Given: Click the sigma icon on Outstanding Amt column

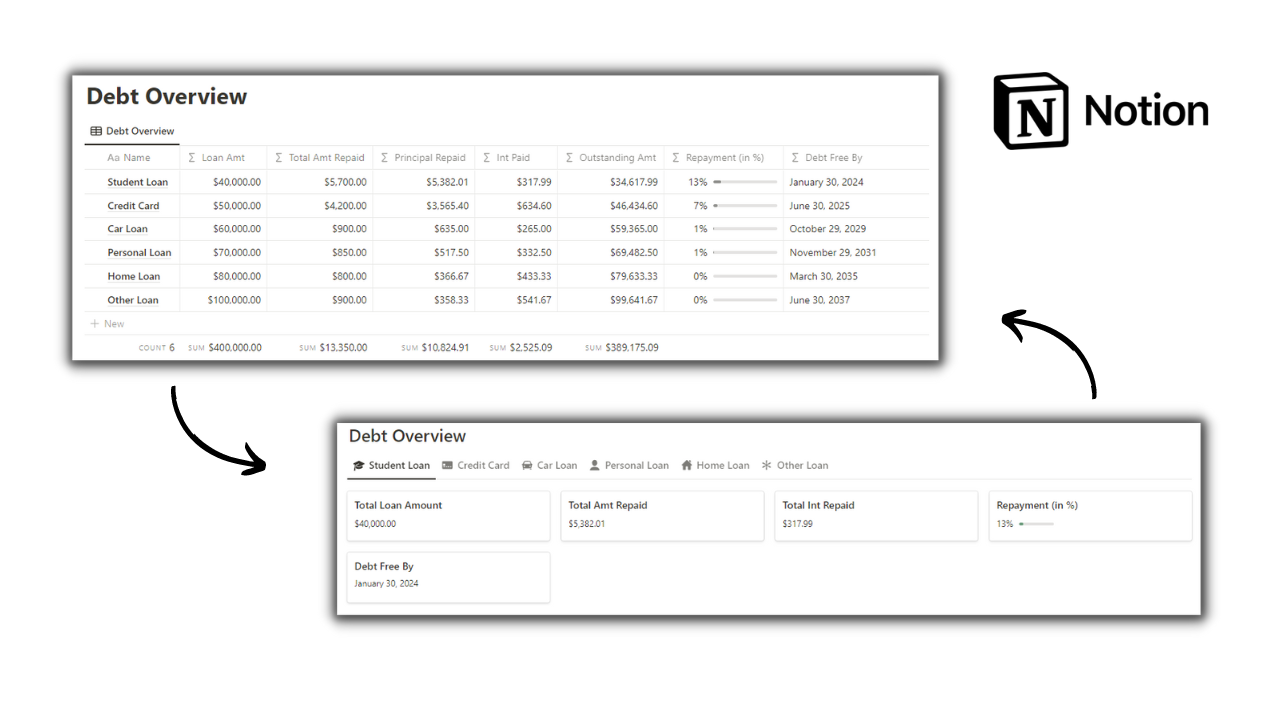Looking at the screenshot, I should point(570,158).
